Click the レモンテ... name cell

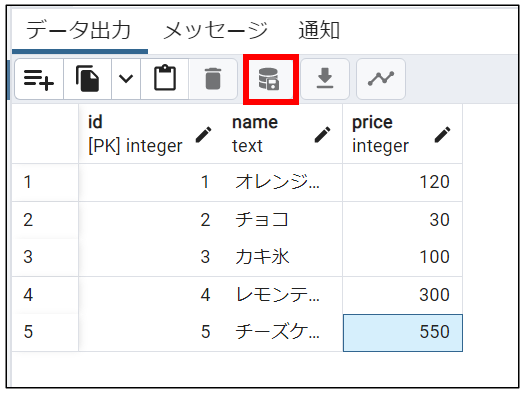[282, 295]
